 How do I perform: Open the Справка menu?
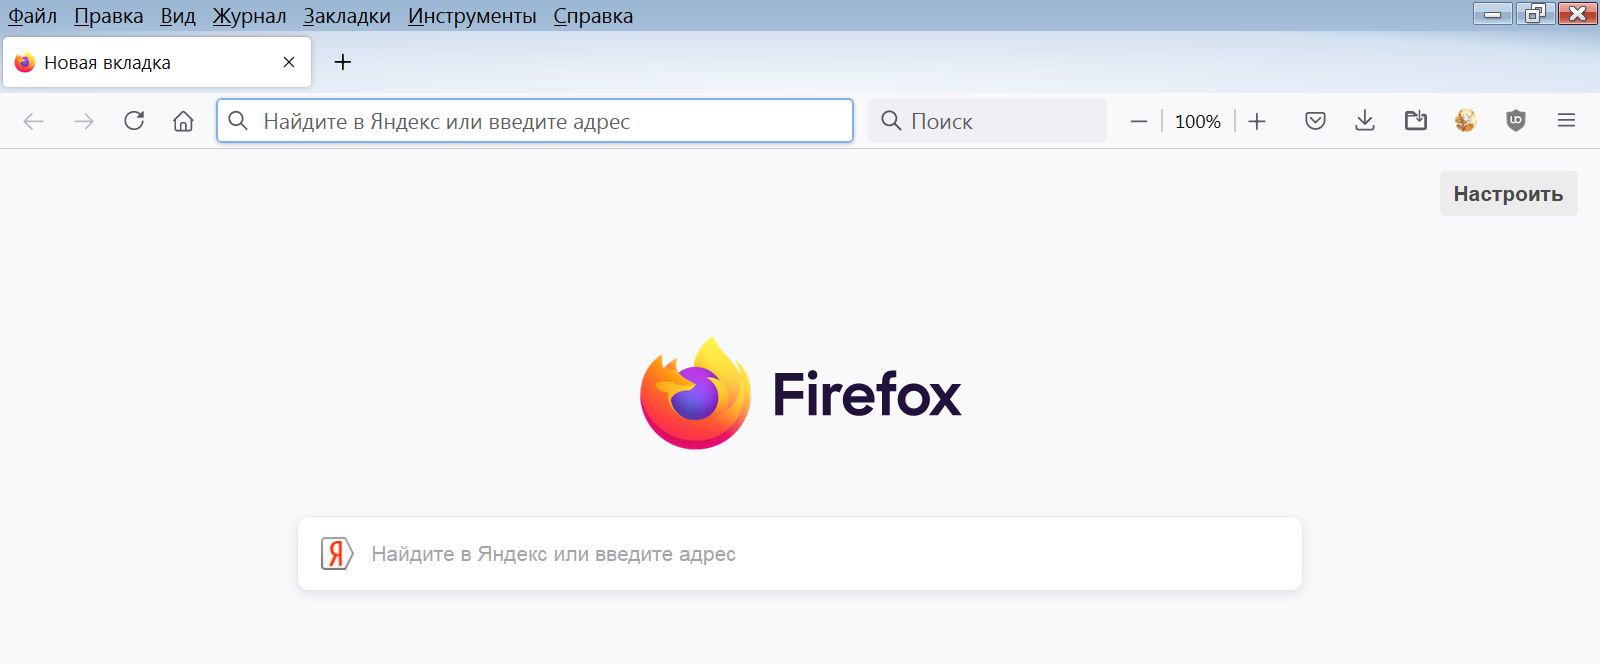[593, 16]
